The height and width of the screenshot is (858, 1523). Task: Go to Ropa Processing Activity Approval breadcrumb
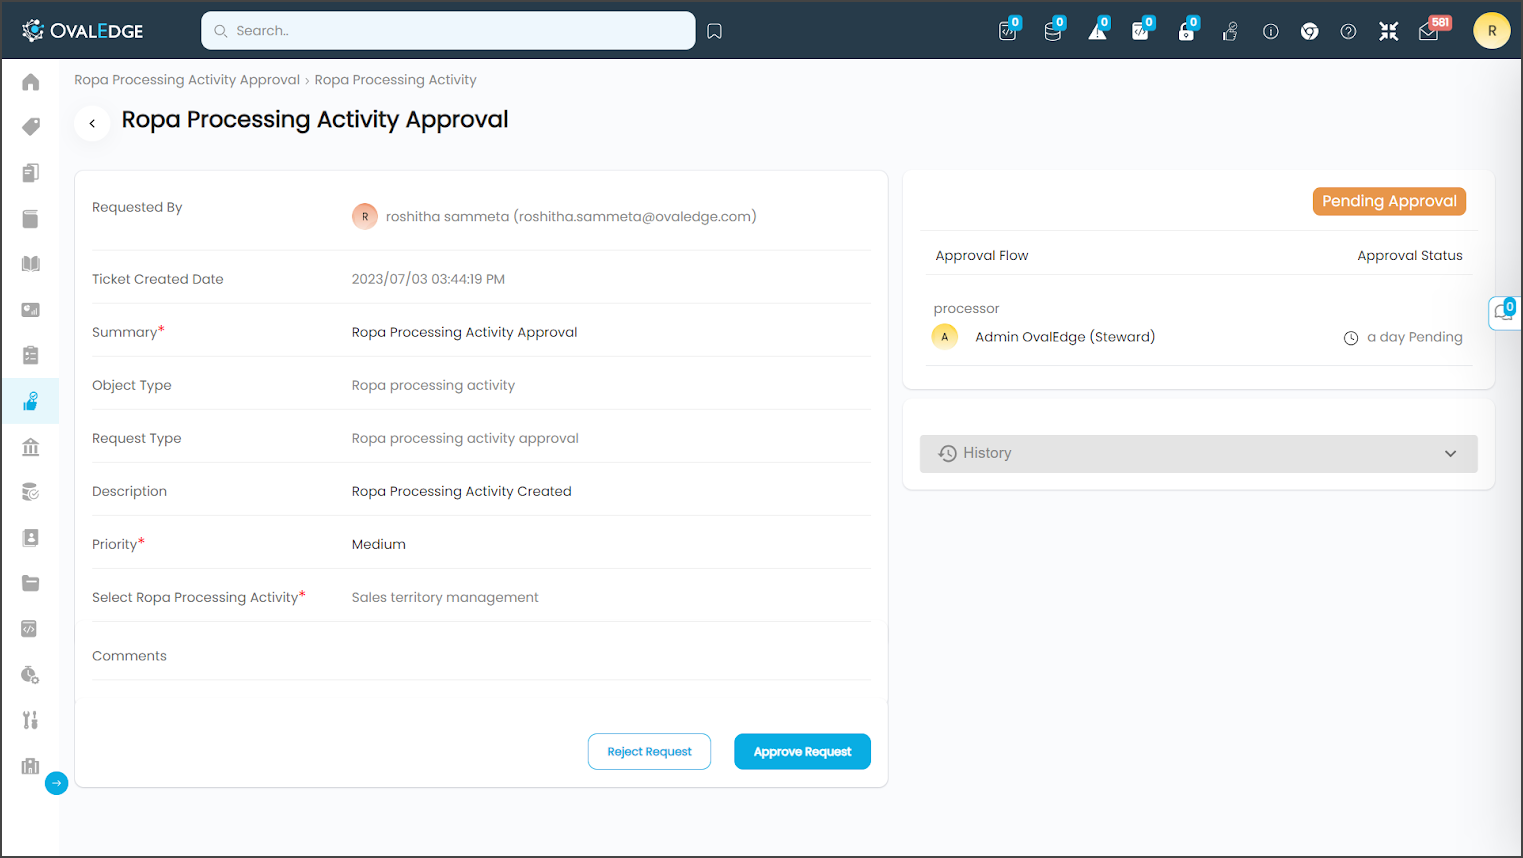187,80
